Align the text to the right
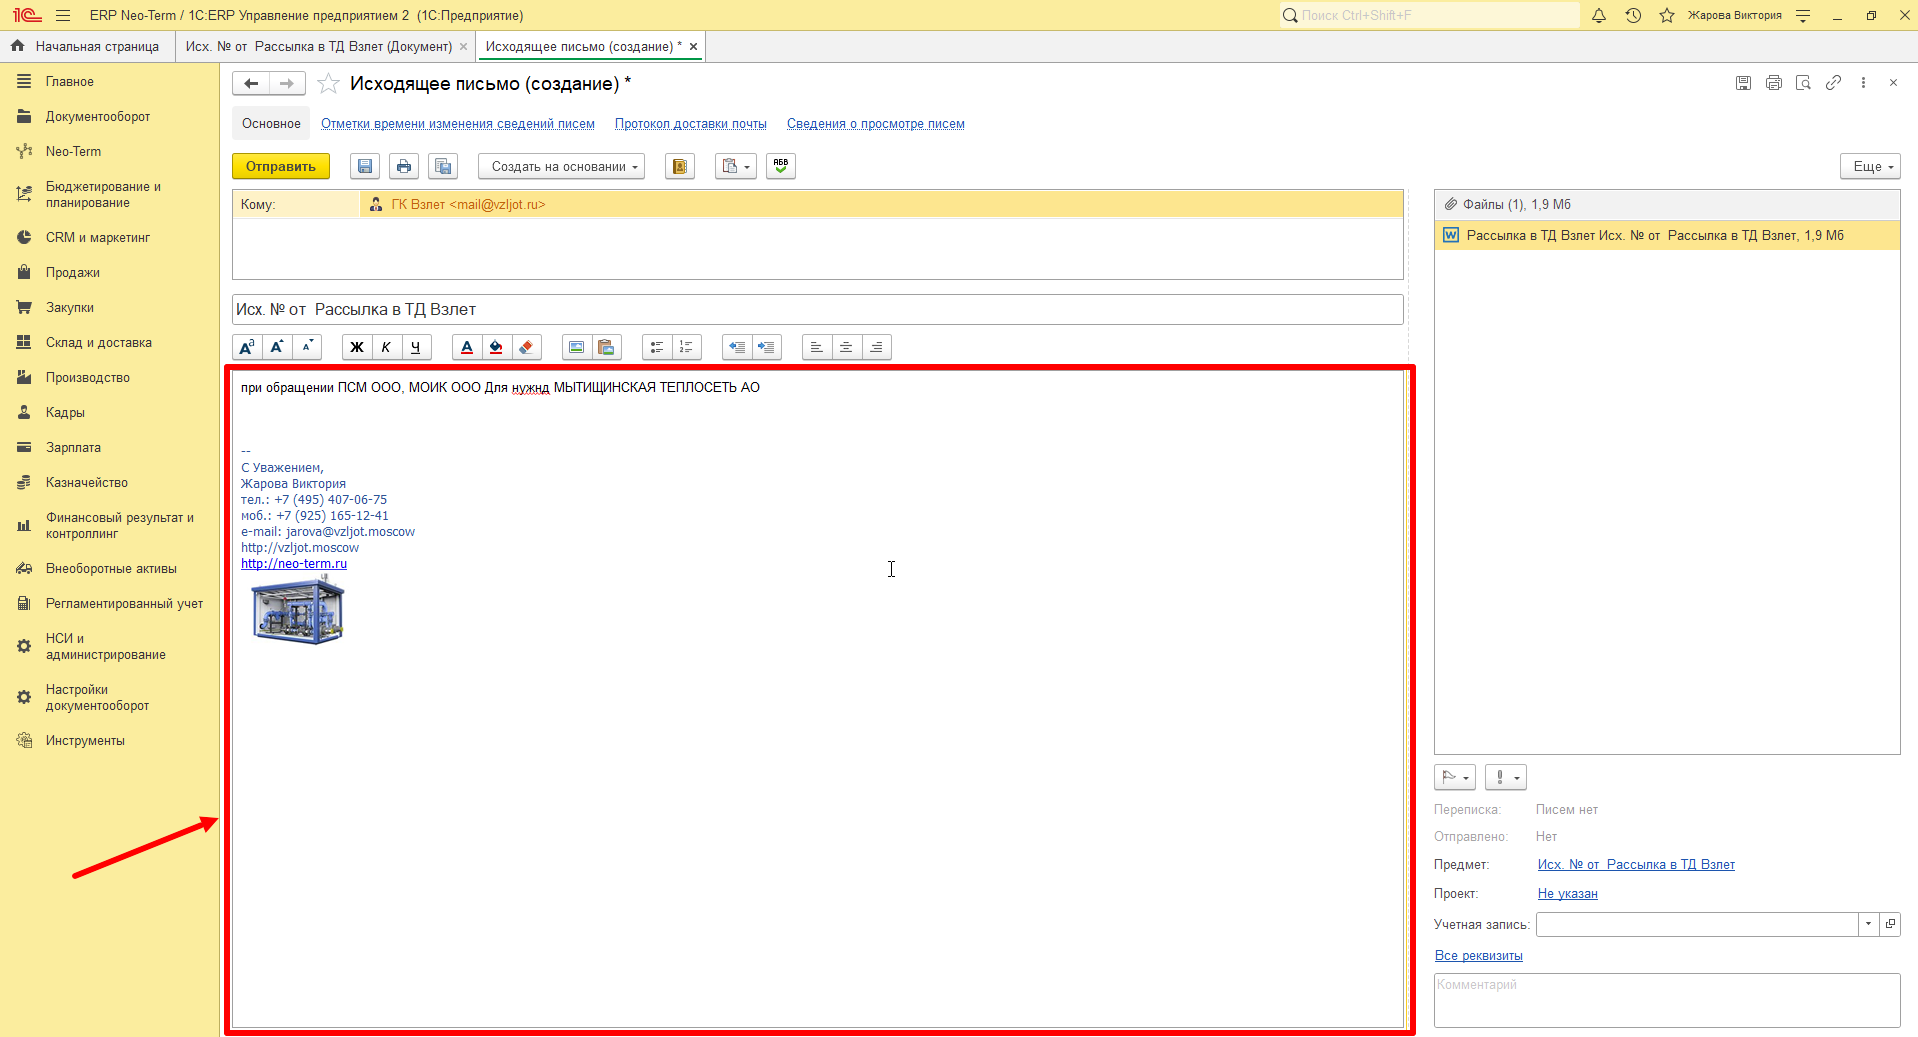 coord(877,347)
